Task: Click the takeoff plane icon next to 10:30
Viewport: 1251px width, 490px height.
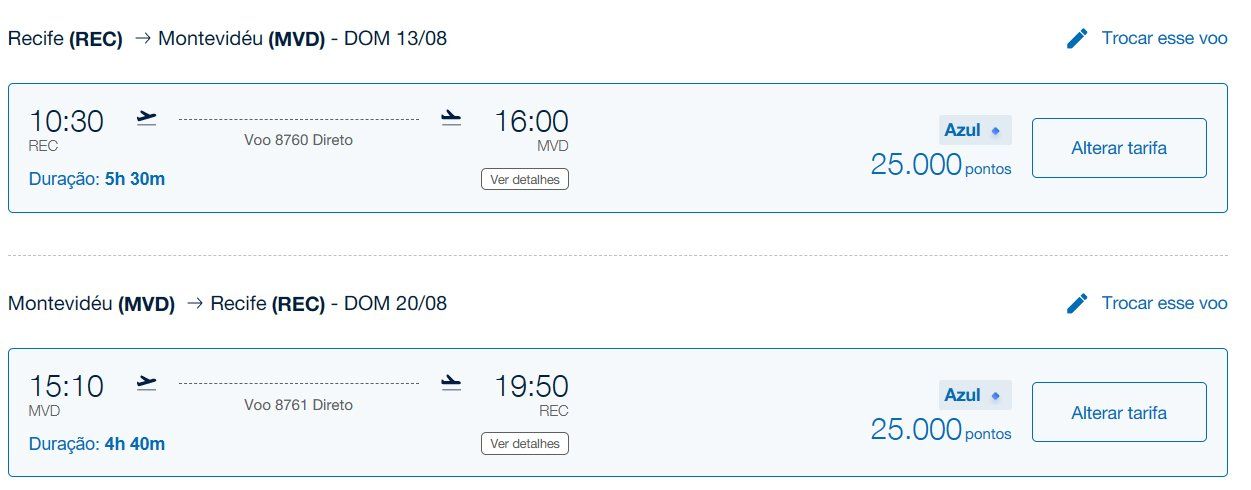Action: pos(147,119)
